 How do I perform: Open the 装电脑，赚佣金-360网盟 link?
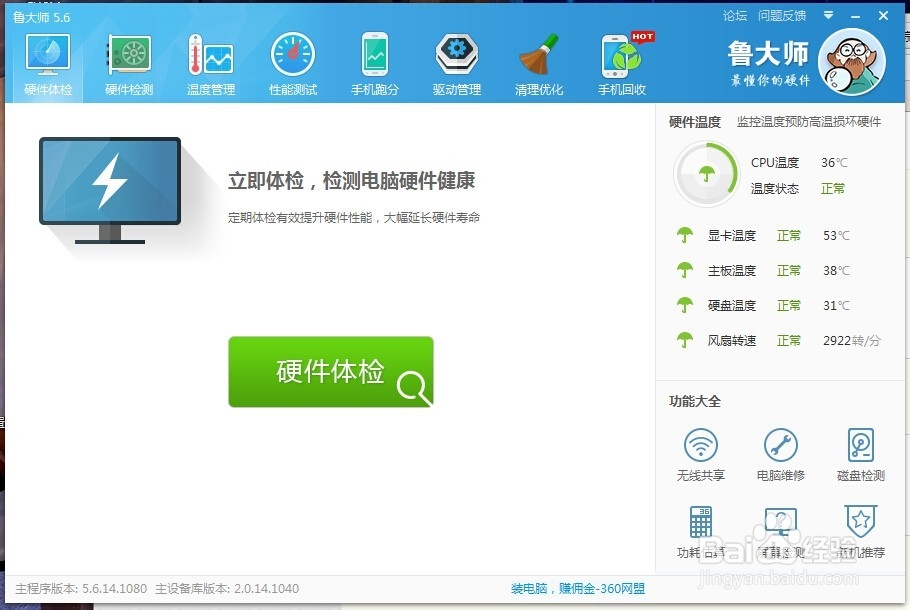coord(577,589)
